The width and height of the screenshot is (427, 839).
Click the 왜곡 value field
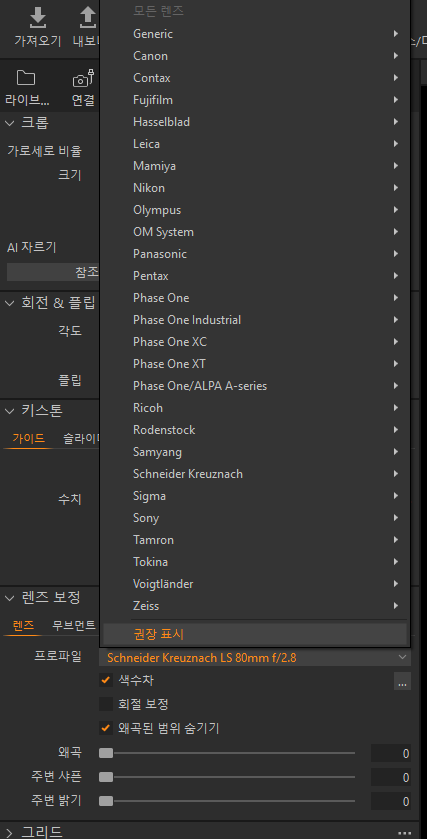[391, 753]
